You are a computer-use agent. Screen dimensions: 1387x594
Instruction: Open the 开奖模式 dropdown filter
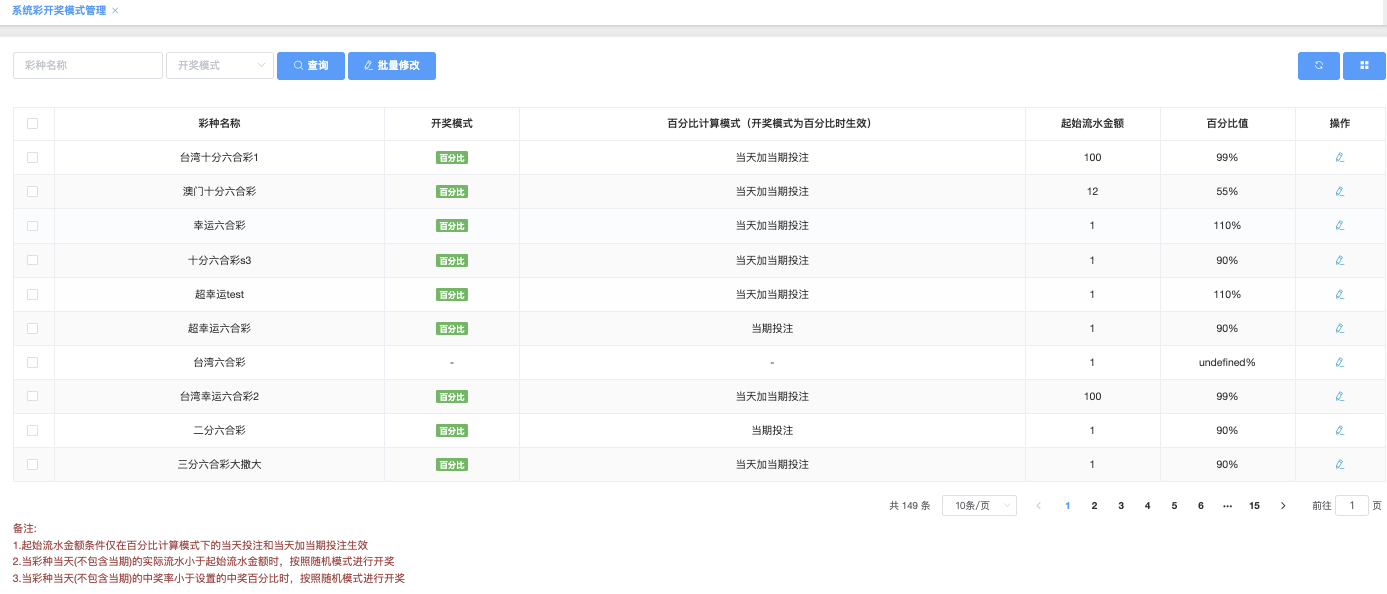tap(220, 66)
